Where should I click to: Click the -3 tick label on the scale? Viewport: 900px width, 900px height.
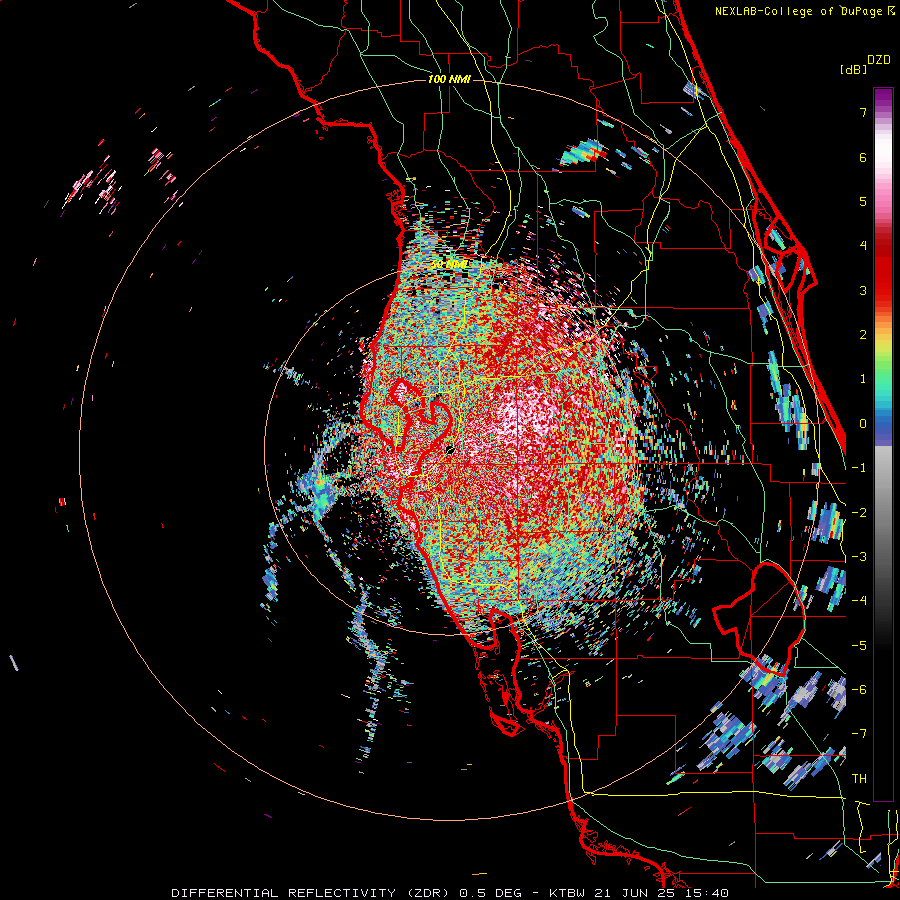click(x=859, y=557)
